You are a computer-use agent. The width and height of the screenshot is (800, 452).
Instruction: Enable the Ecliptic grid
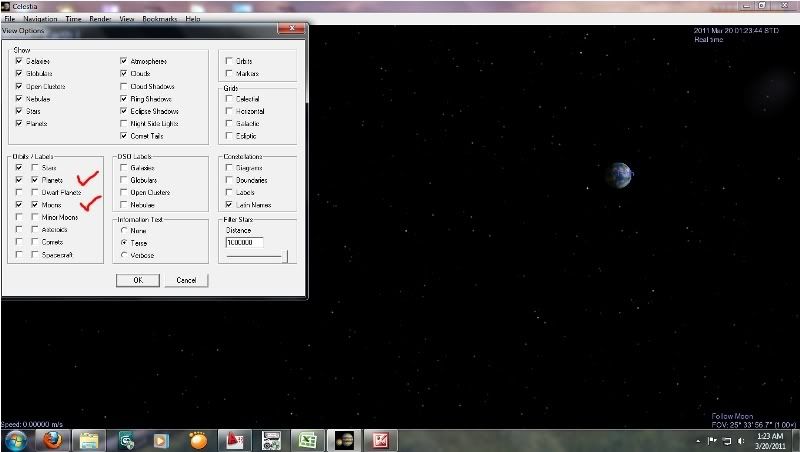pyautogui.click(x=229, y=136)
